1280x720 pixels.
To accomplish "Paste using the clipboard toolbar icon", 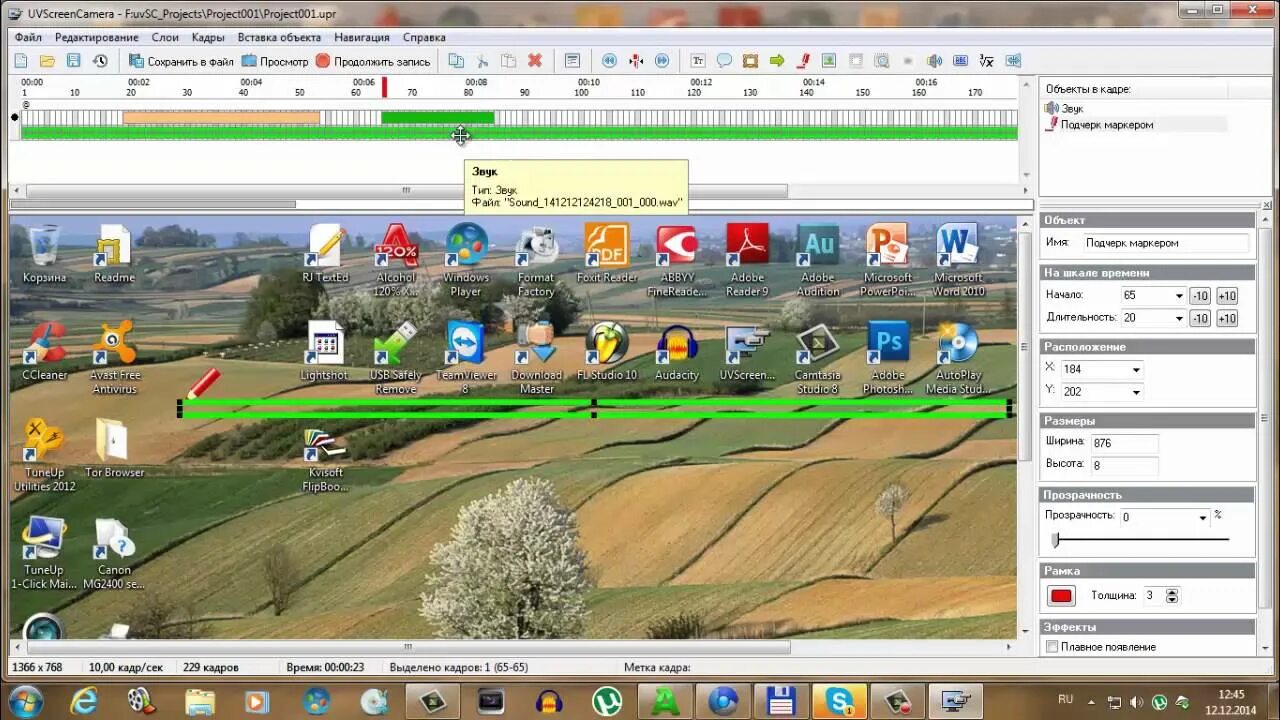I will click(508, 61).
